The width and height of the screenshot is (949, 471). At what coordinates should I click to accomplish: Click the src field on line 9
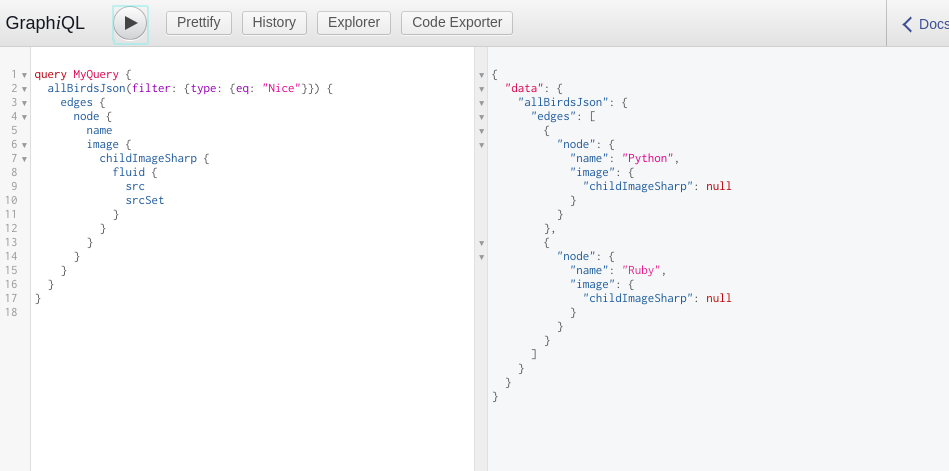135,186
